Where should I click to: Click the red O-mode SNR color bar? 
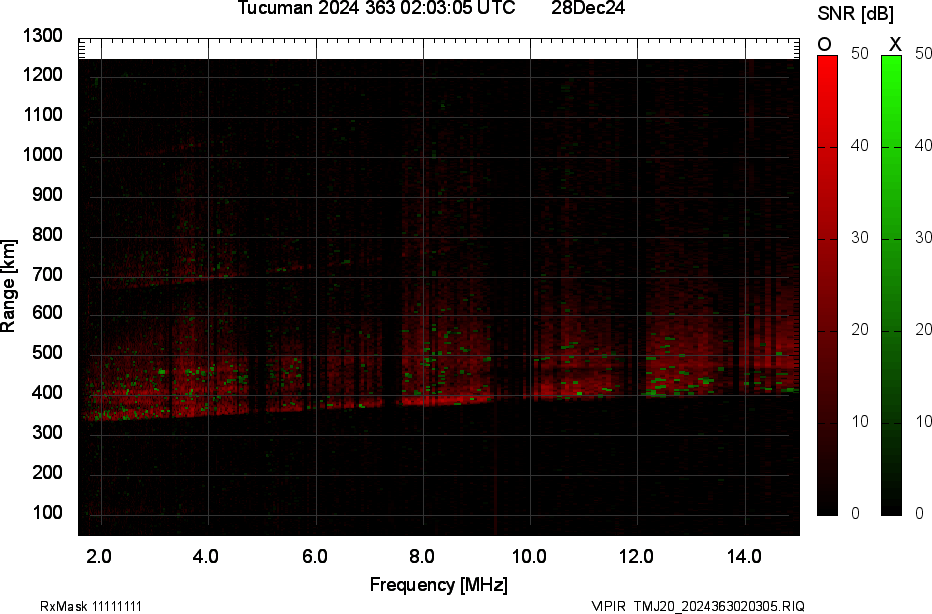point(828,284)
